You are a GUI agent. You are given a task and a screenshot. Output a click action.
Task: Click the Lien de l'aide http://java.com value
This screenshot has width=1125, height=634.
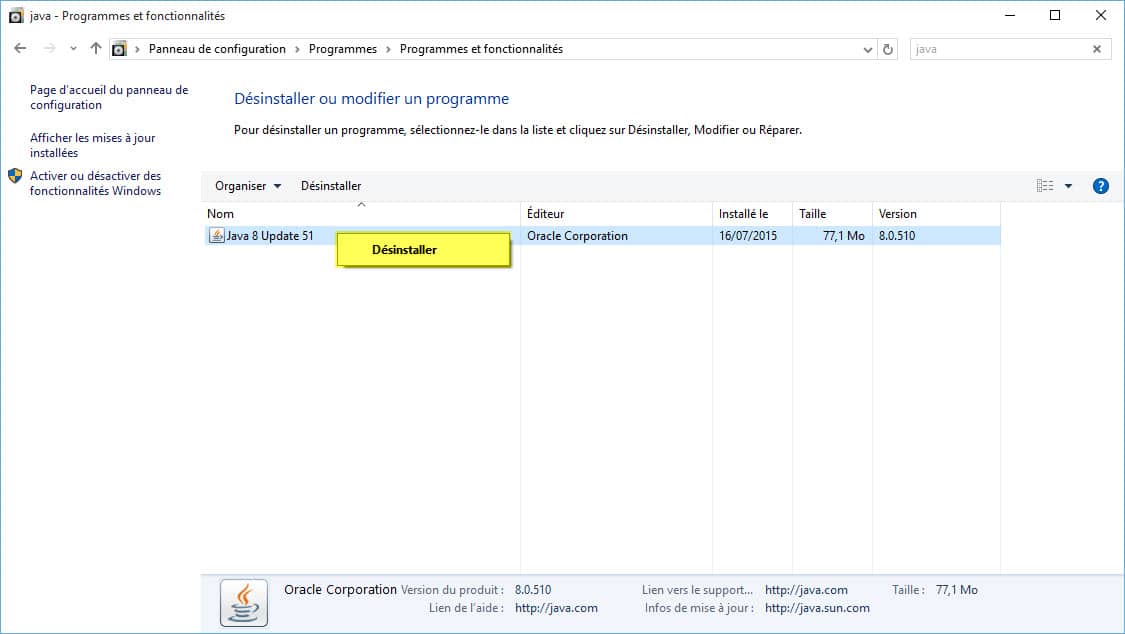[556, 608]
